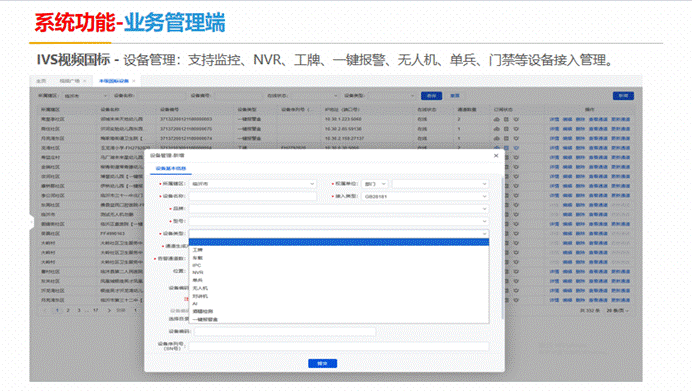Open the 设备类型 filter dropdown above table
The image size is (692, 391).
[391, 96]
